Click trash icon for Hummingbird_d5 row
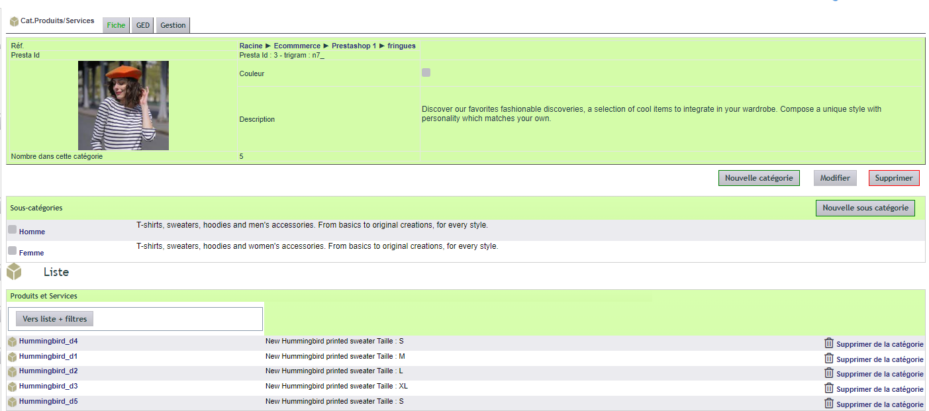The image size is (929, 411). tap(829, 403)
